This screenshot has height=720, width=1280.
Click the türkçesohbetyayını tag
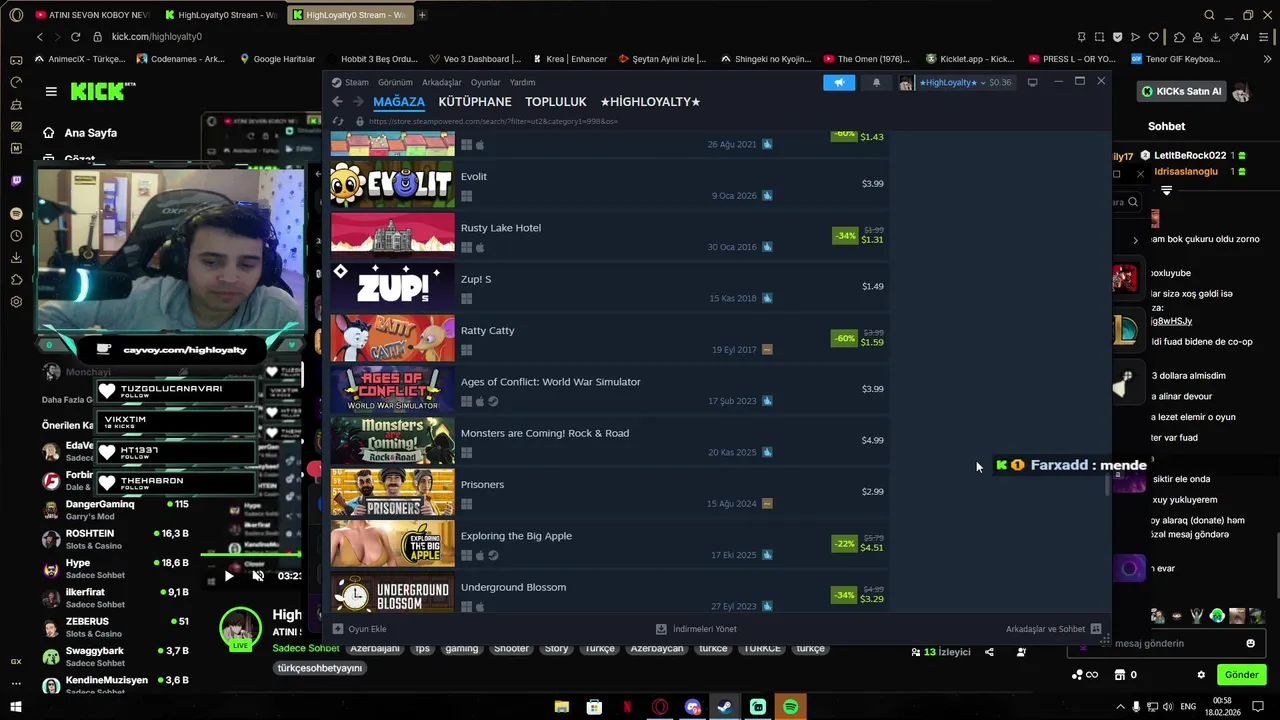click(320, 668)
